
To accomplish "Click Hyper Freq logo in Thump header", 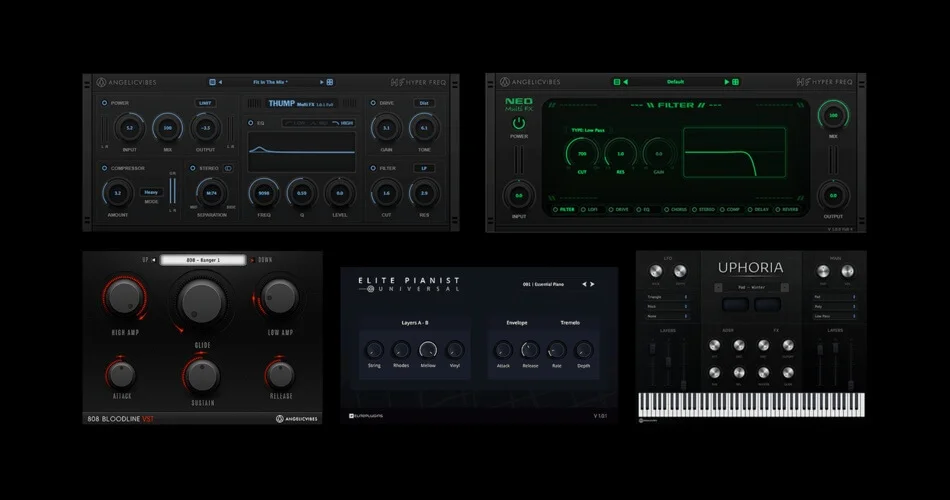I will 418,82.
